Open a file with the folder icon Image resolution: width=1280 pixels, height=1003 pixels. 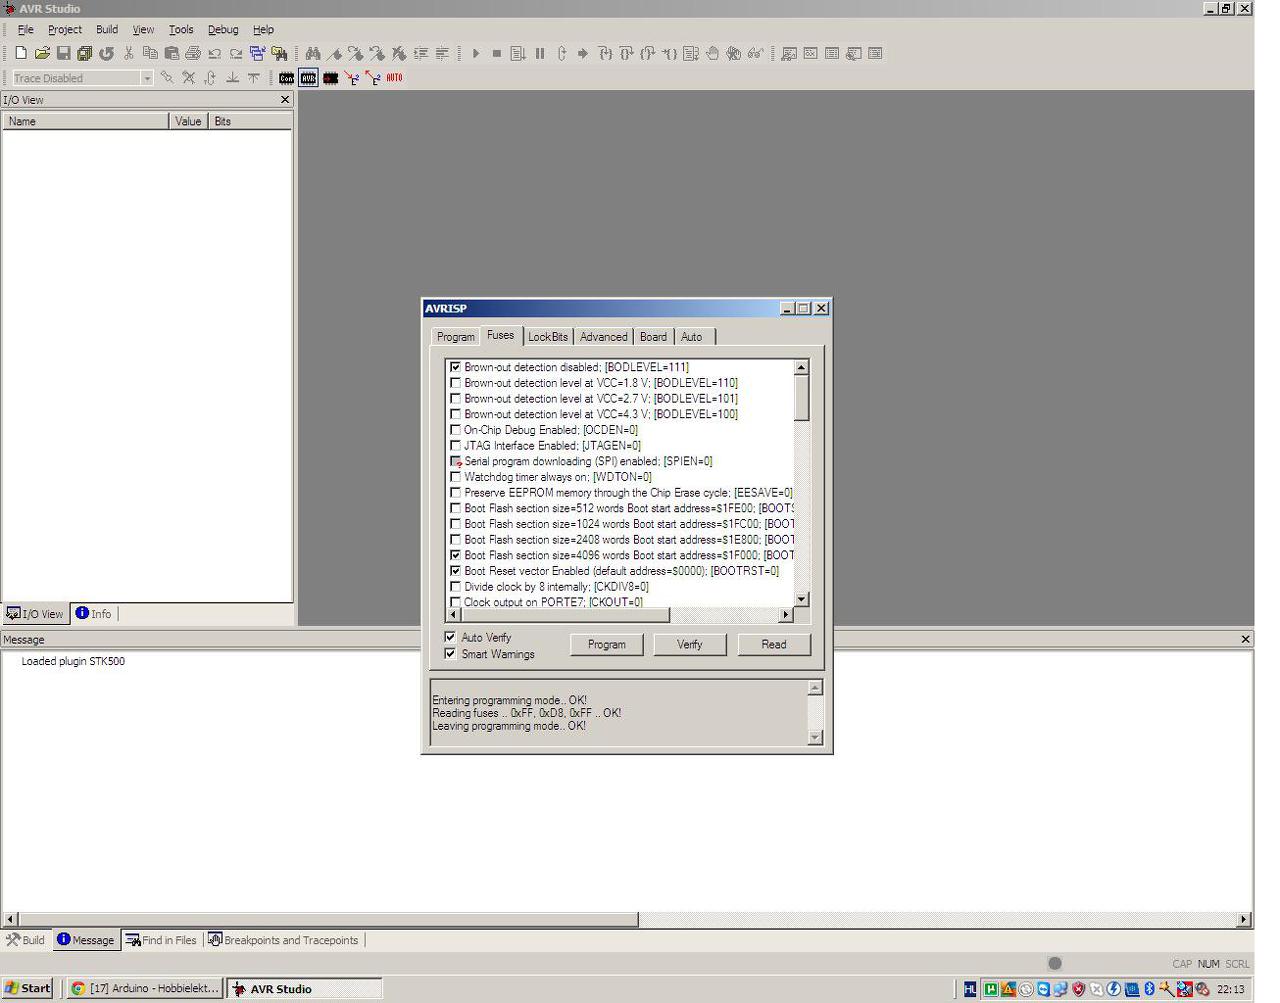pyautogui.click(x=42, y=54)
